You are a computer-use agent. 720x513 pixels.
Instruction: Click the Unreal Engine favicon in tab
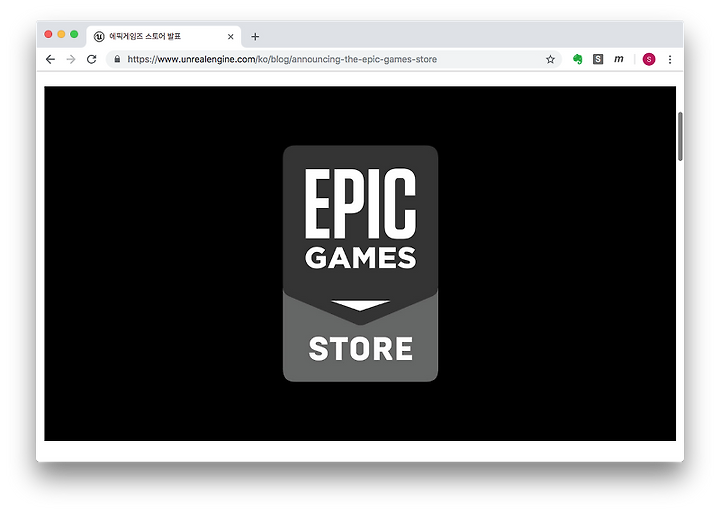99,36
